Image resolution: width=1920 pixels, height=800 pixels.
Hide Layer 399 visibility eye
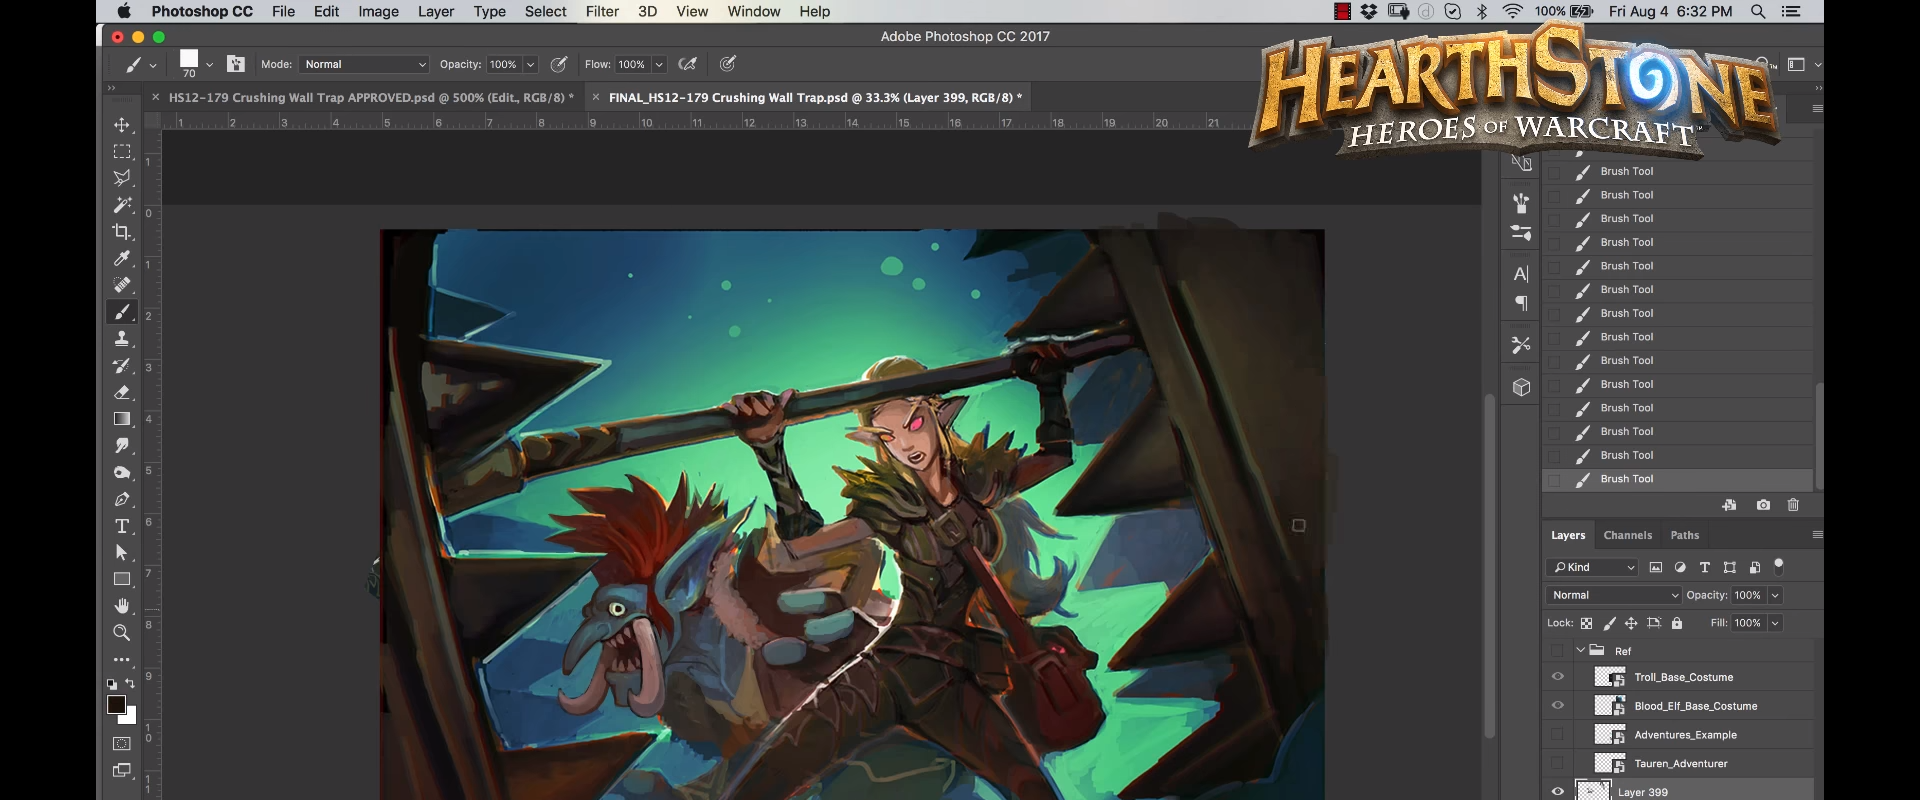coord(1557,792)
